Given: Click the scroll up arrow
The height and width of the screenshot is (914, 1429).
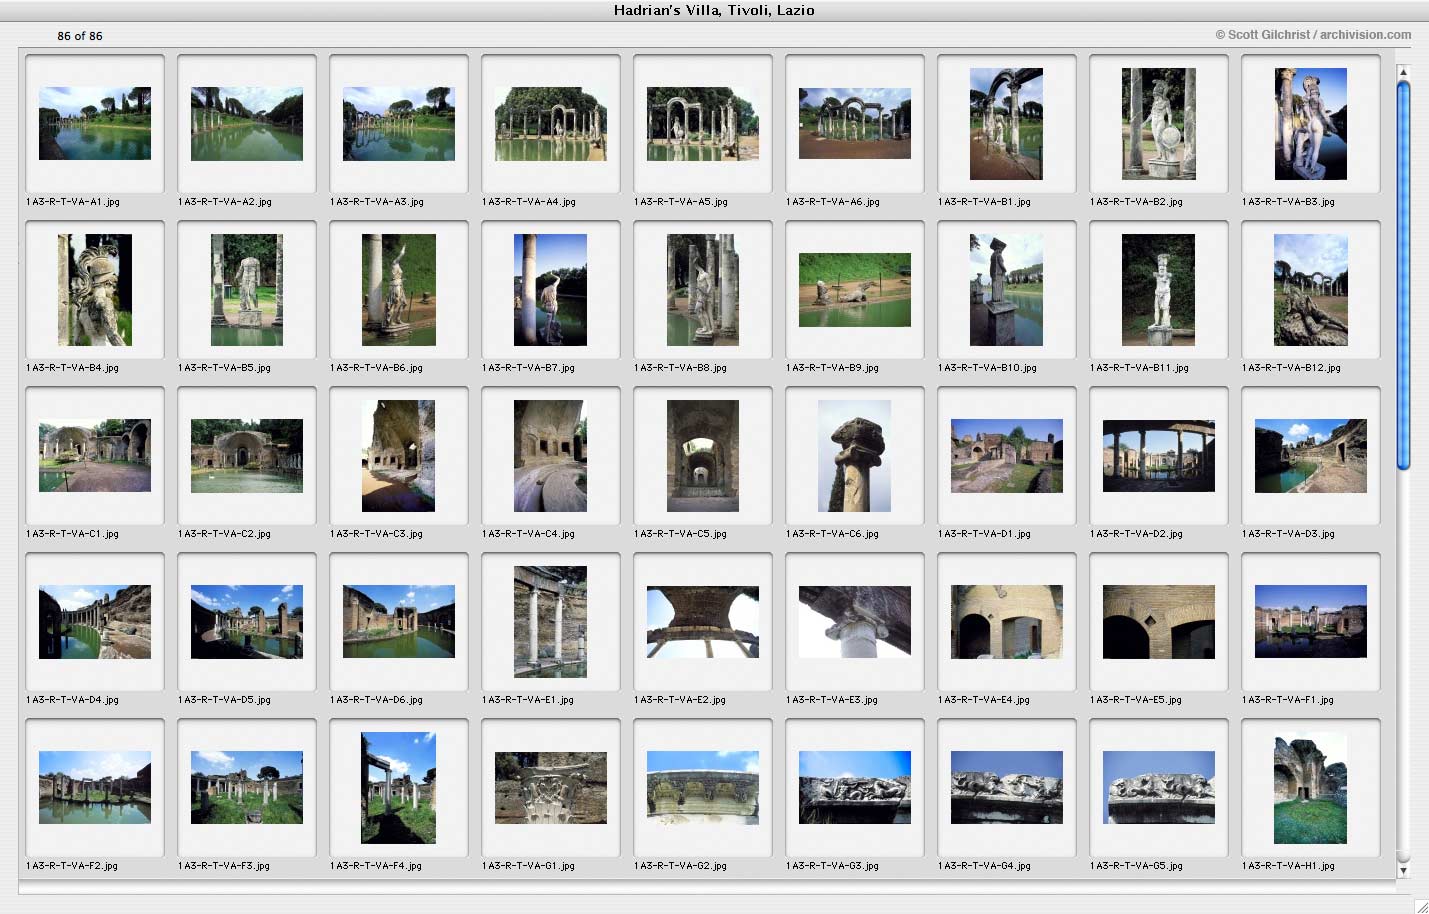Looking at the screenshot, I should tap(1403, 72).
